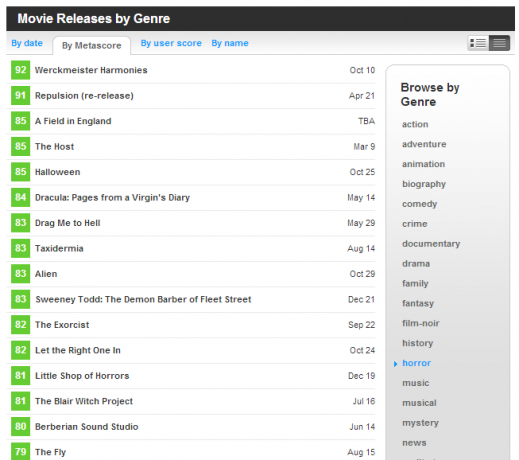Select the By Metascore tab

pyautogui.click(x=92, y=46)
